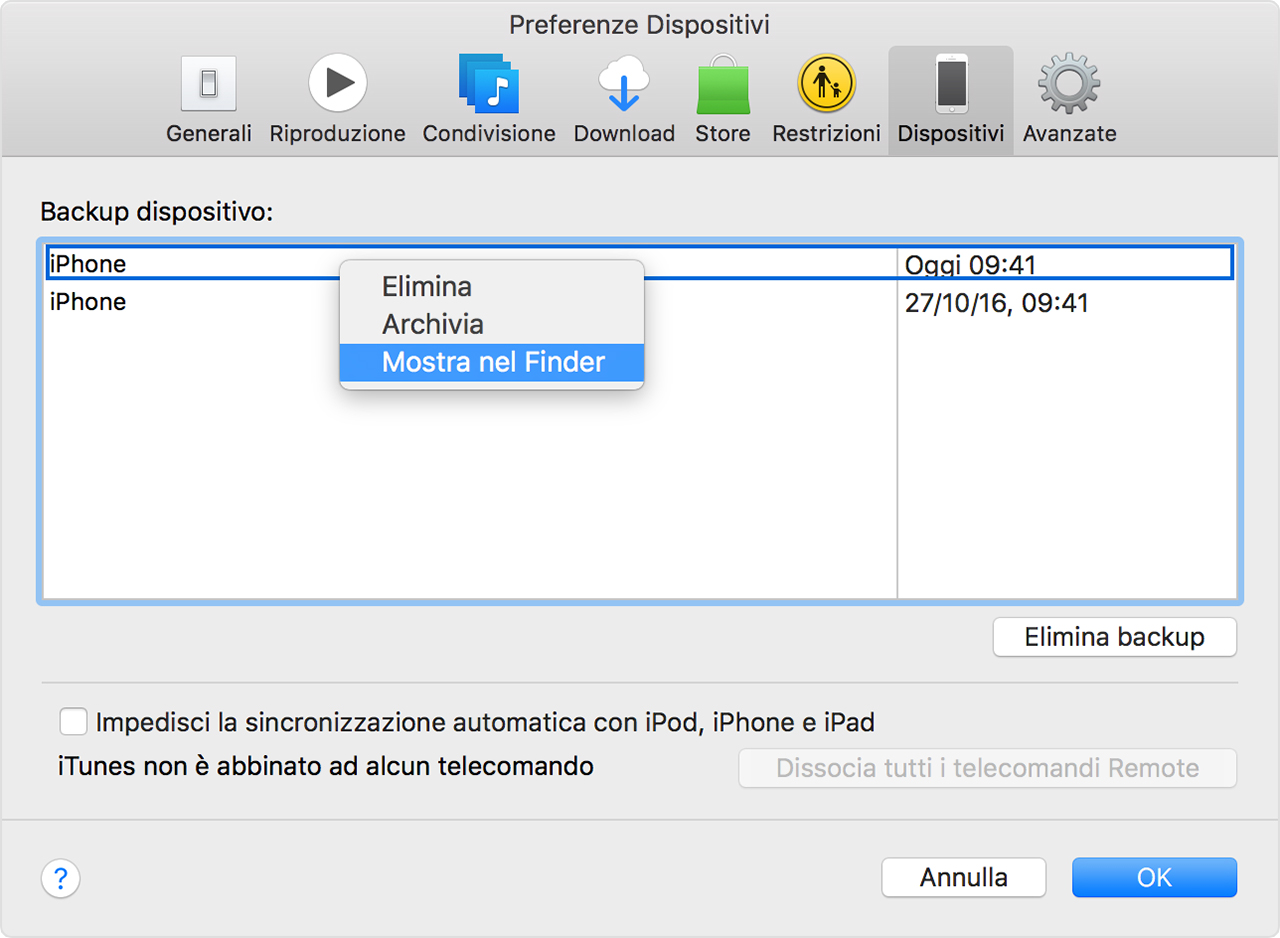Open the Avanzate gear preferences

pos(1069,100)
